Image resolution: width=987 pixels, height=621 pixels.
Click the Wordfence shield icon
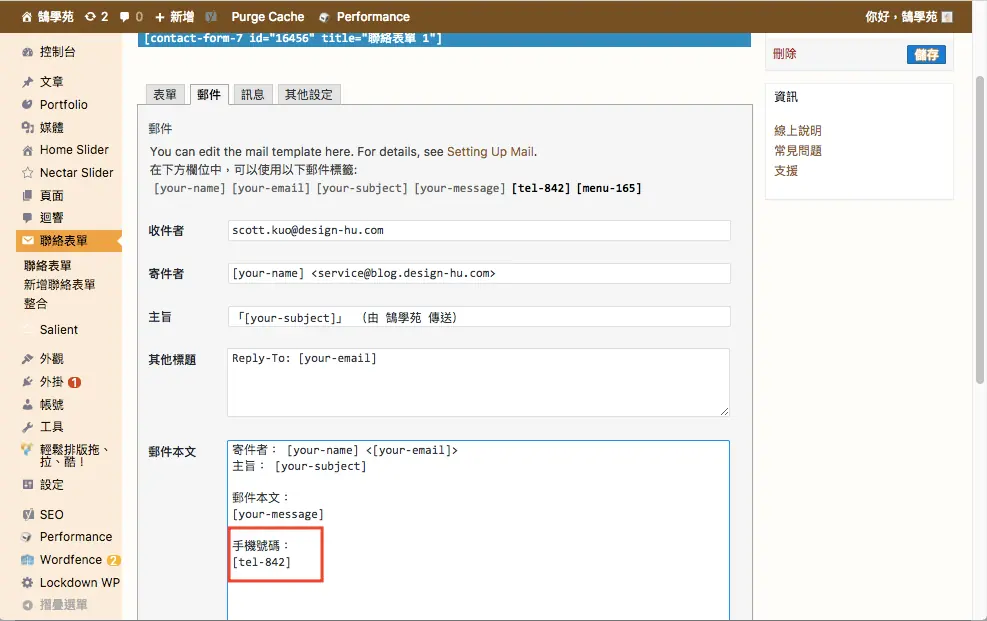point(27,560)
